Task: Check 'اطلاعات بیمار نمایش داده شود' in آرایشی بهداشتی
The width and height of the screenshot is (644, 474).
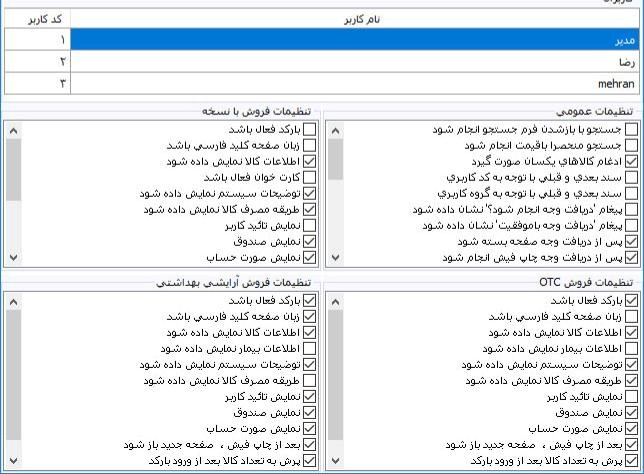Action: point(309,349)
